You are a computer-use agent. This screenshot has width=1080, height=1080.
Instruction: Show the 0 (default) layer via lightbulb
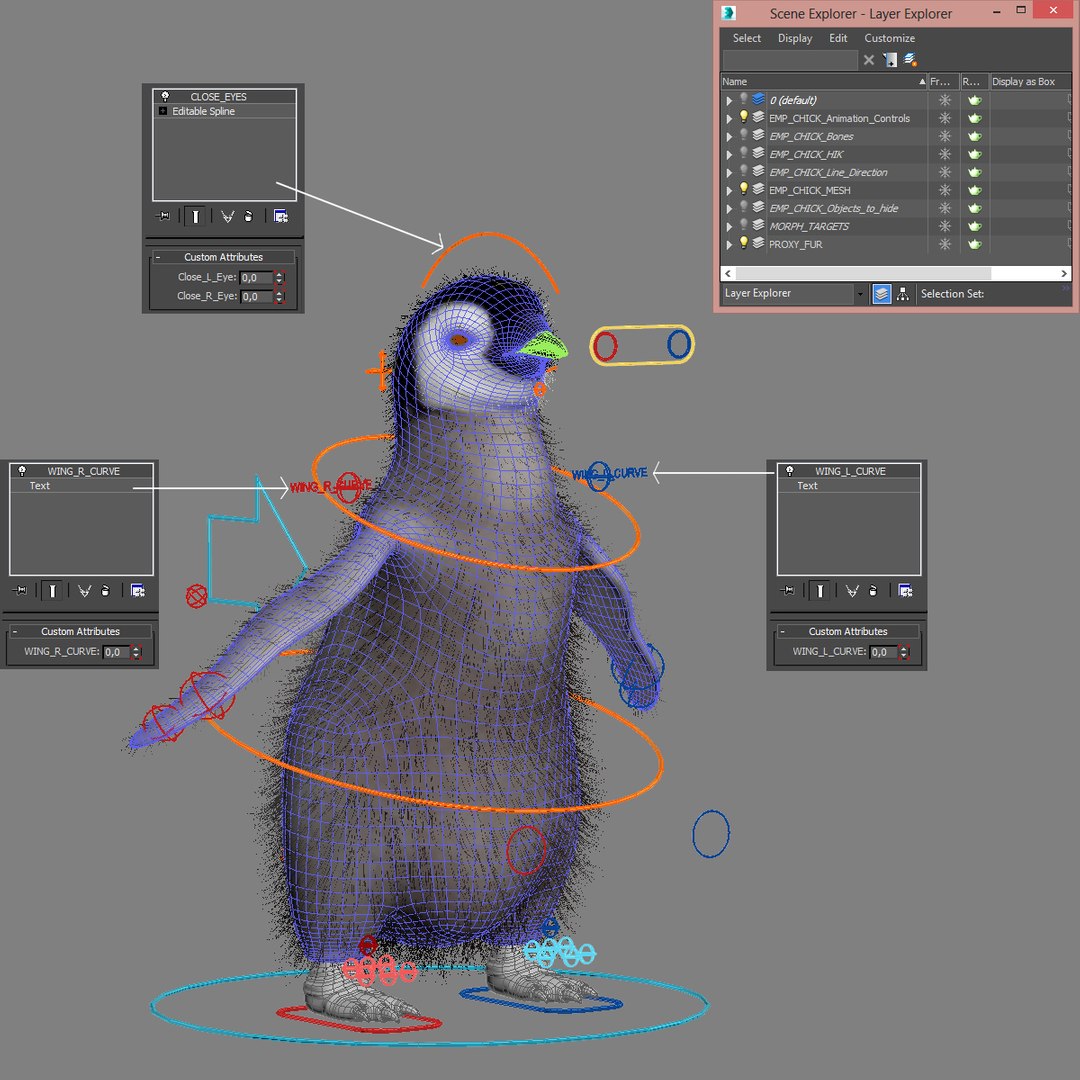point(744,99)
